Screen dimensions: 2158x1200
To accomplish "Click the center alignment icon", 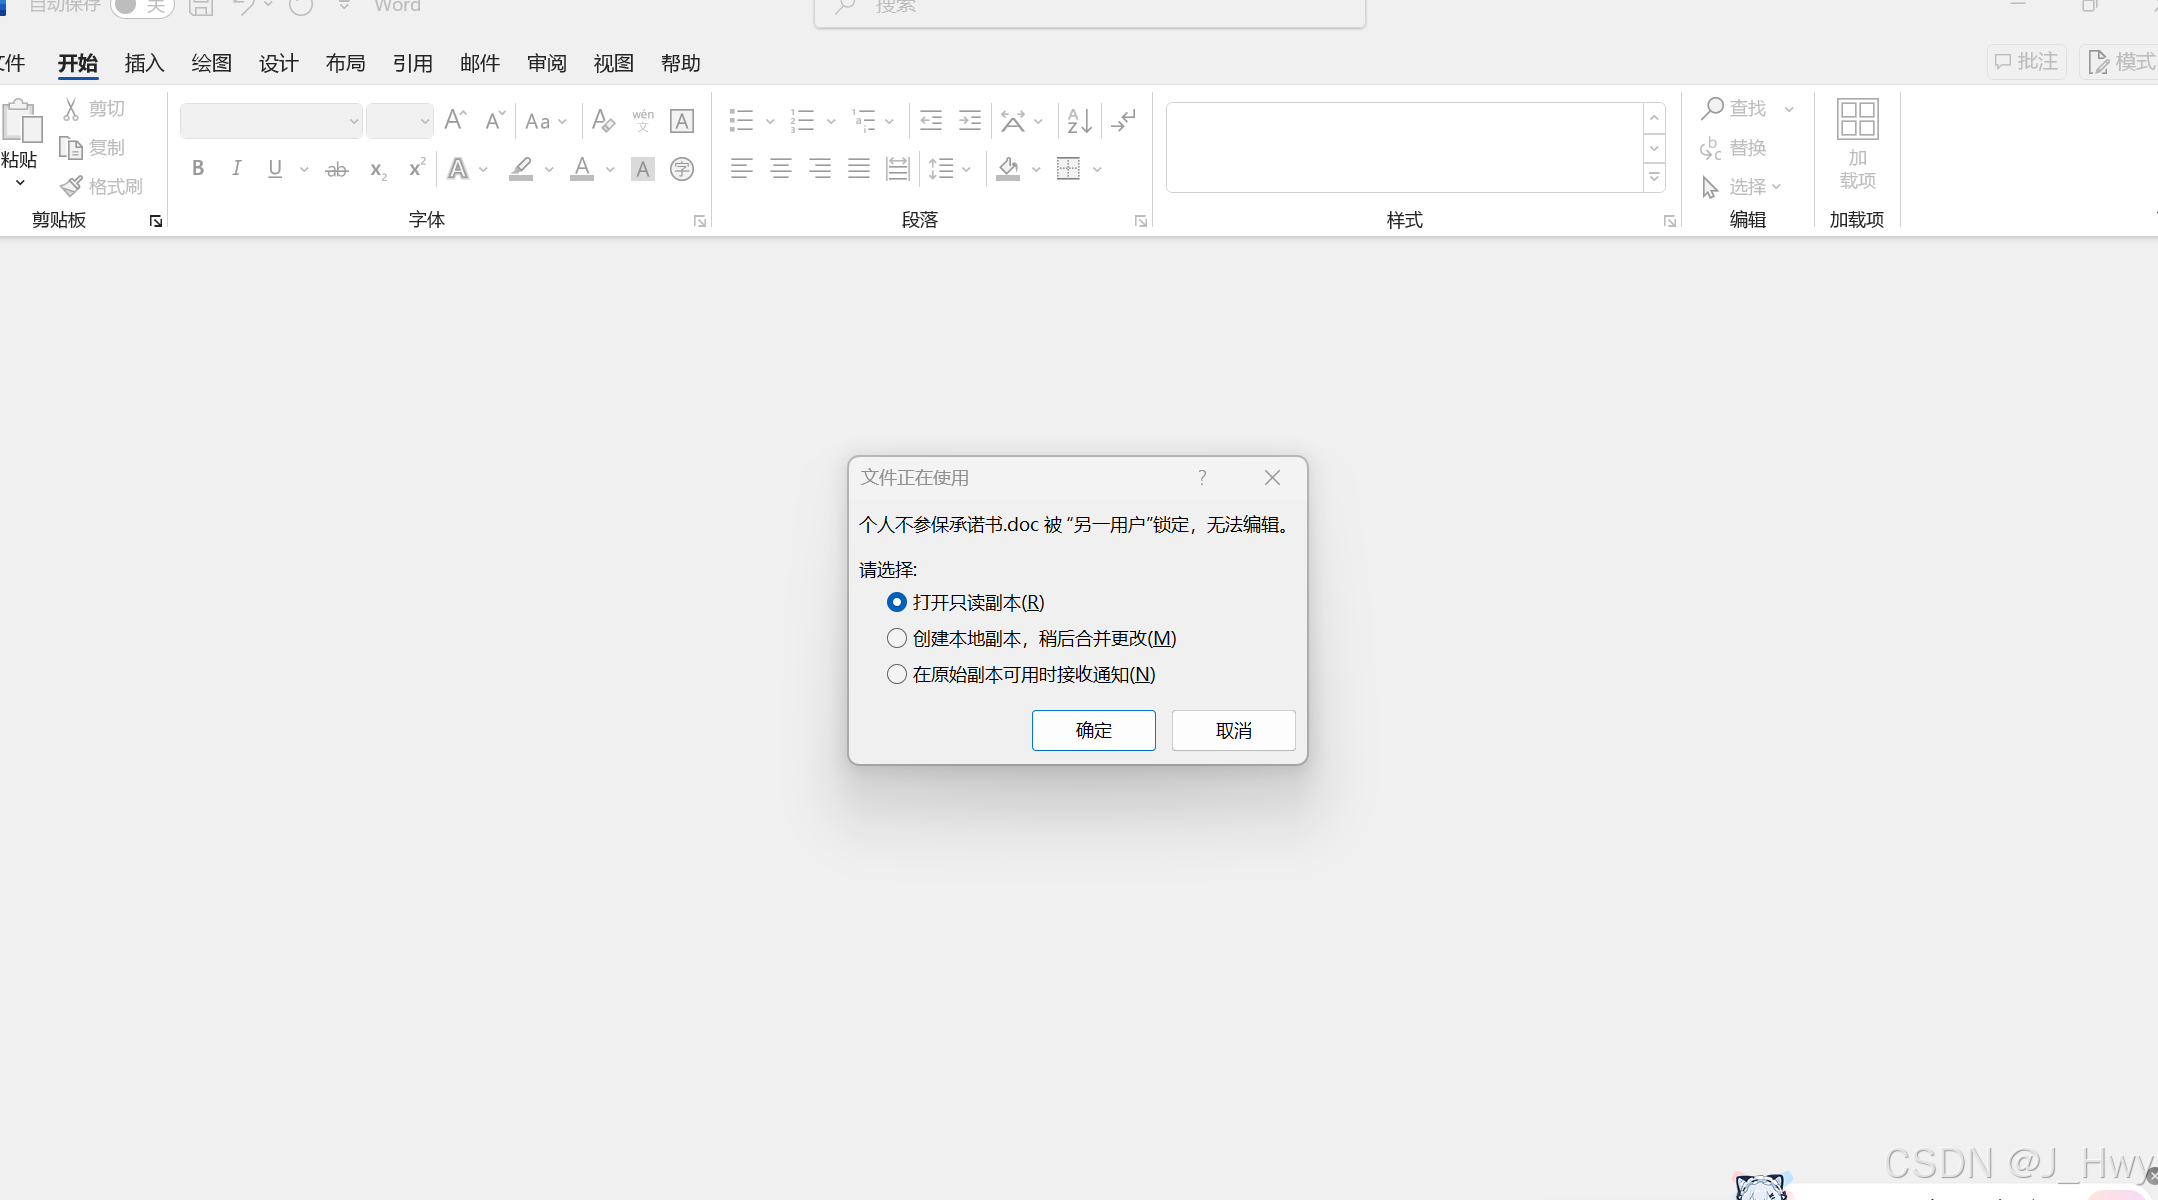I will coord(780,168).
